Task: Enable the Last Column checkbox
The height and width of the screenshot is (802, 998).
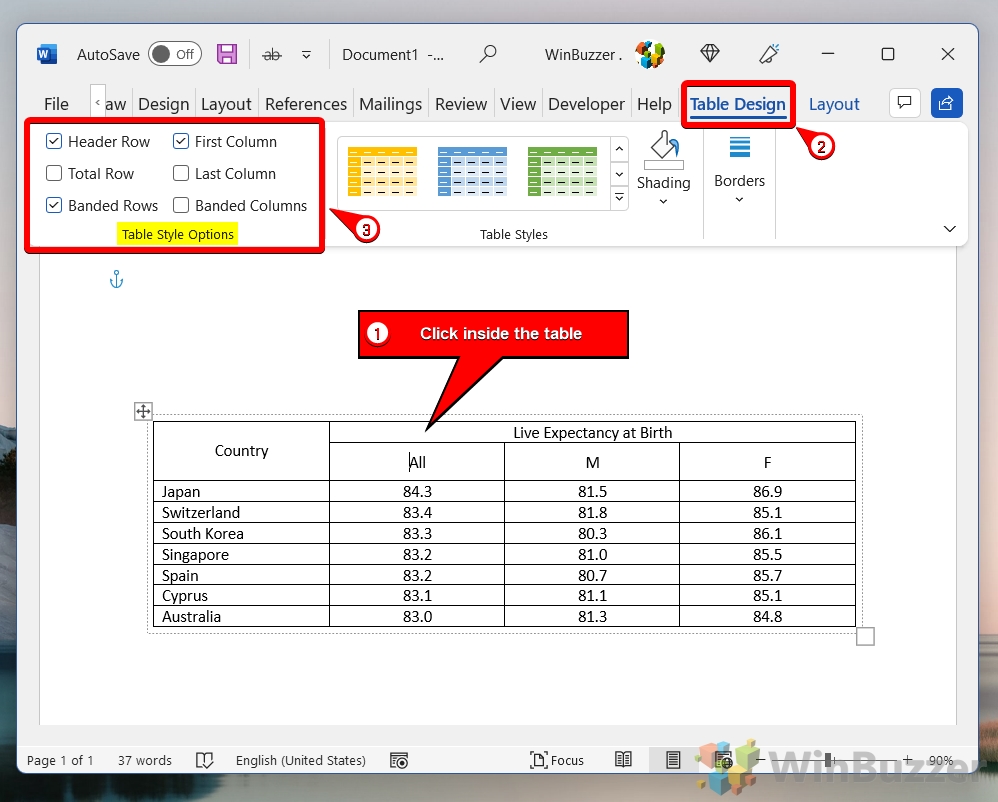Action: point(181,173)
